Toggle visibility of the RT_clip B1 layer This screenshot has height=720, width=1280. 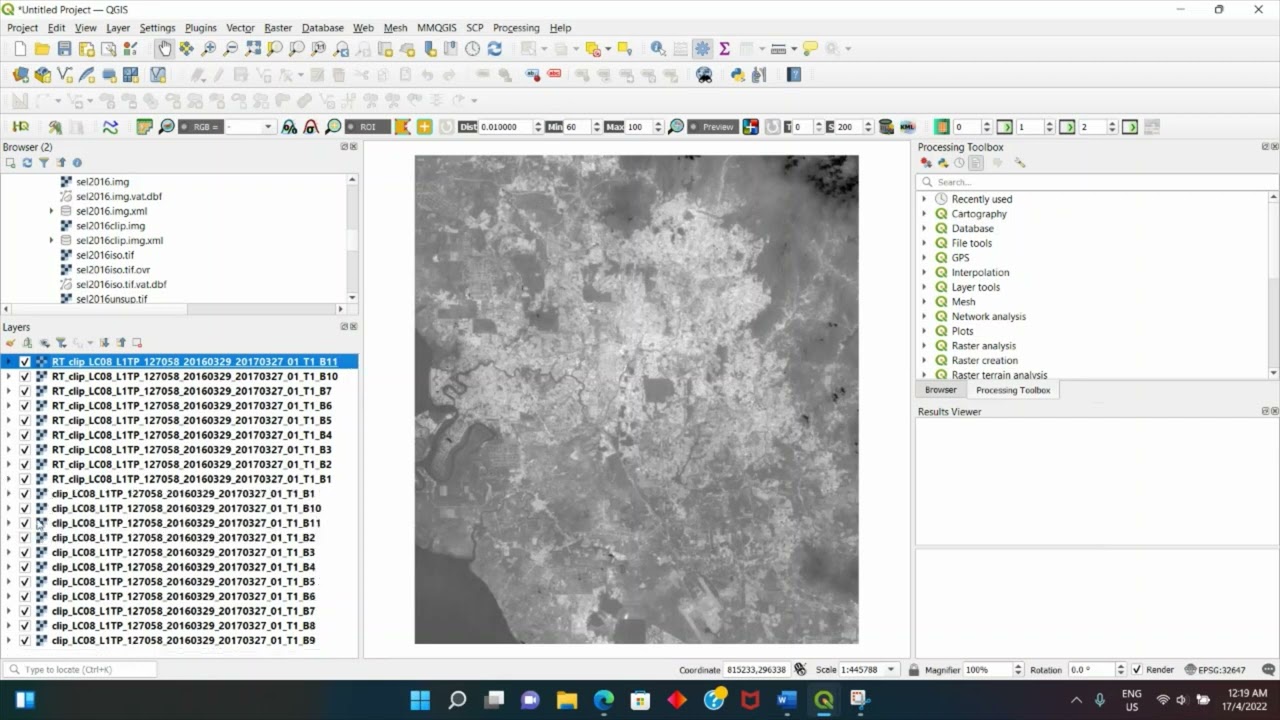(25, 479)
